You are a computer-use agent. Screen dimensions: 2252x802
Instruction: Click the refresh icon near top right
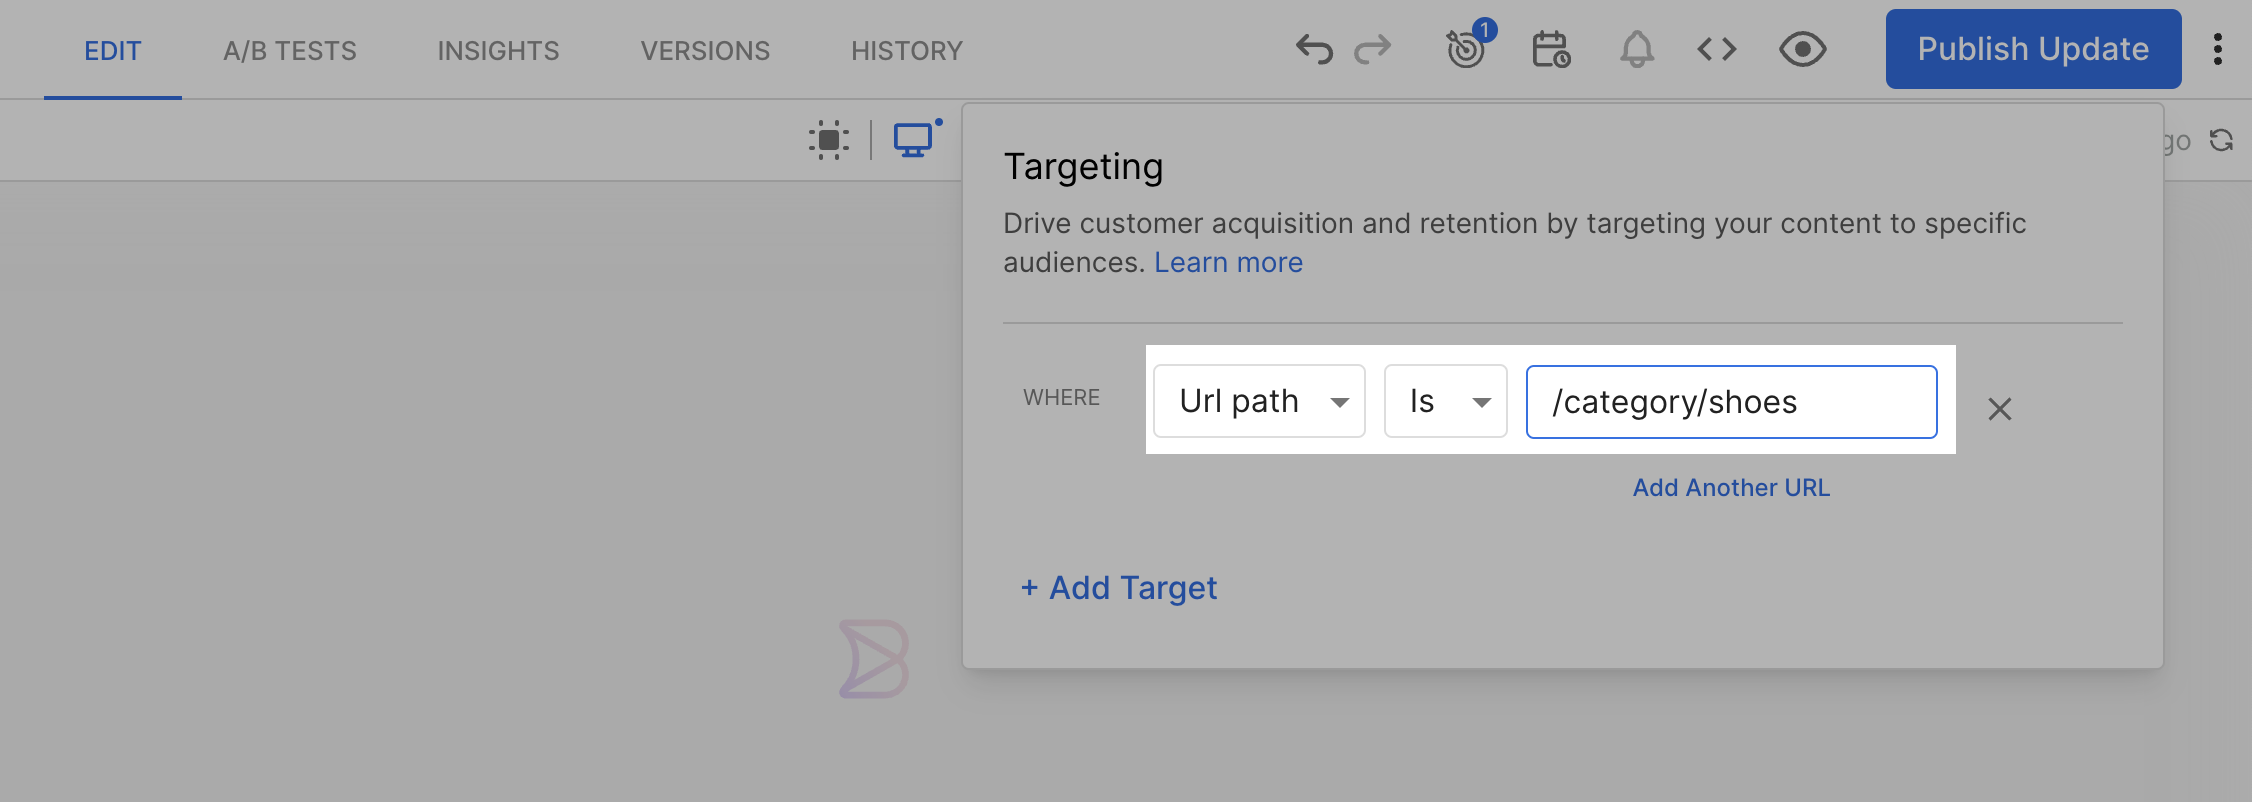coord(2222,141)
